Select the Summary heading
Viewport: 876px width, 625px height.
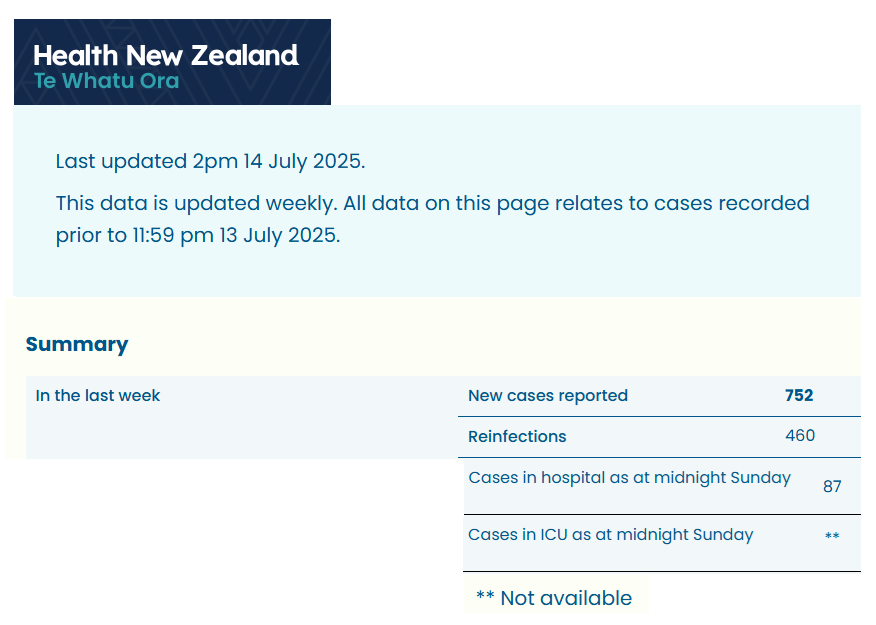77,344
